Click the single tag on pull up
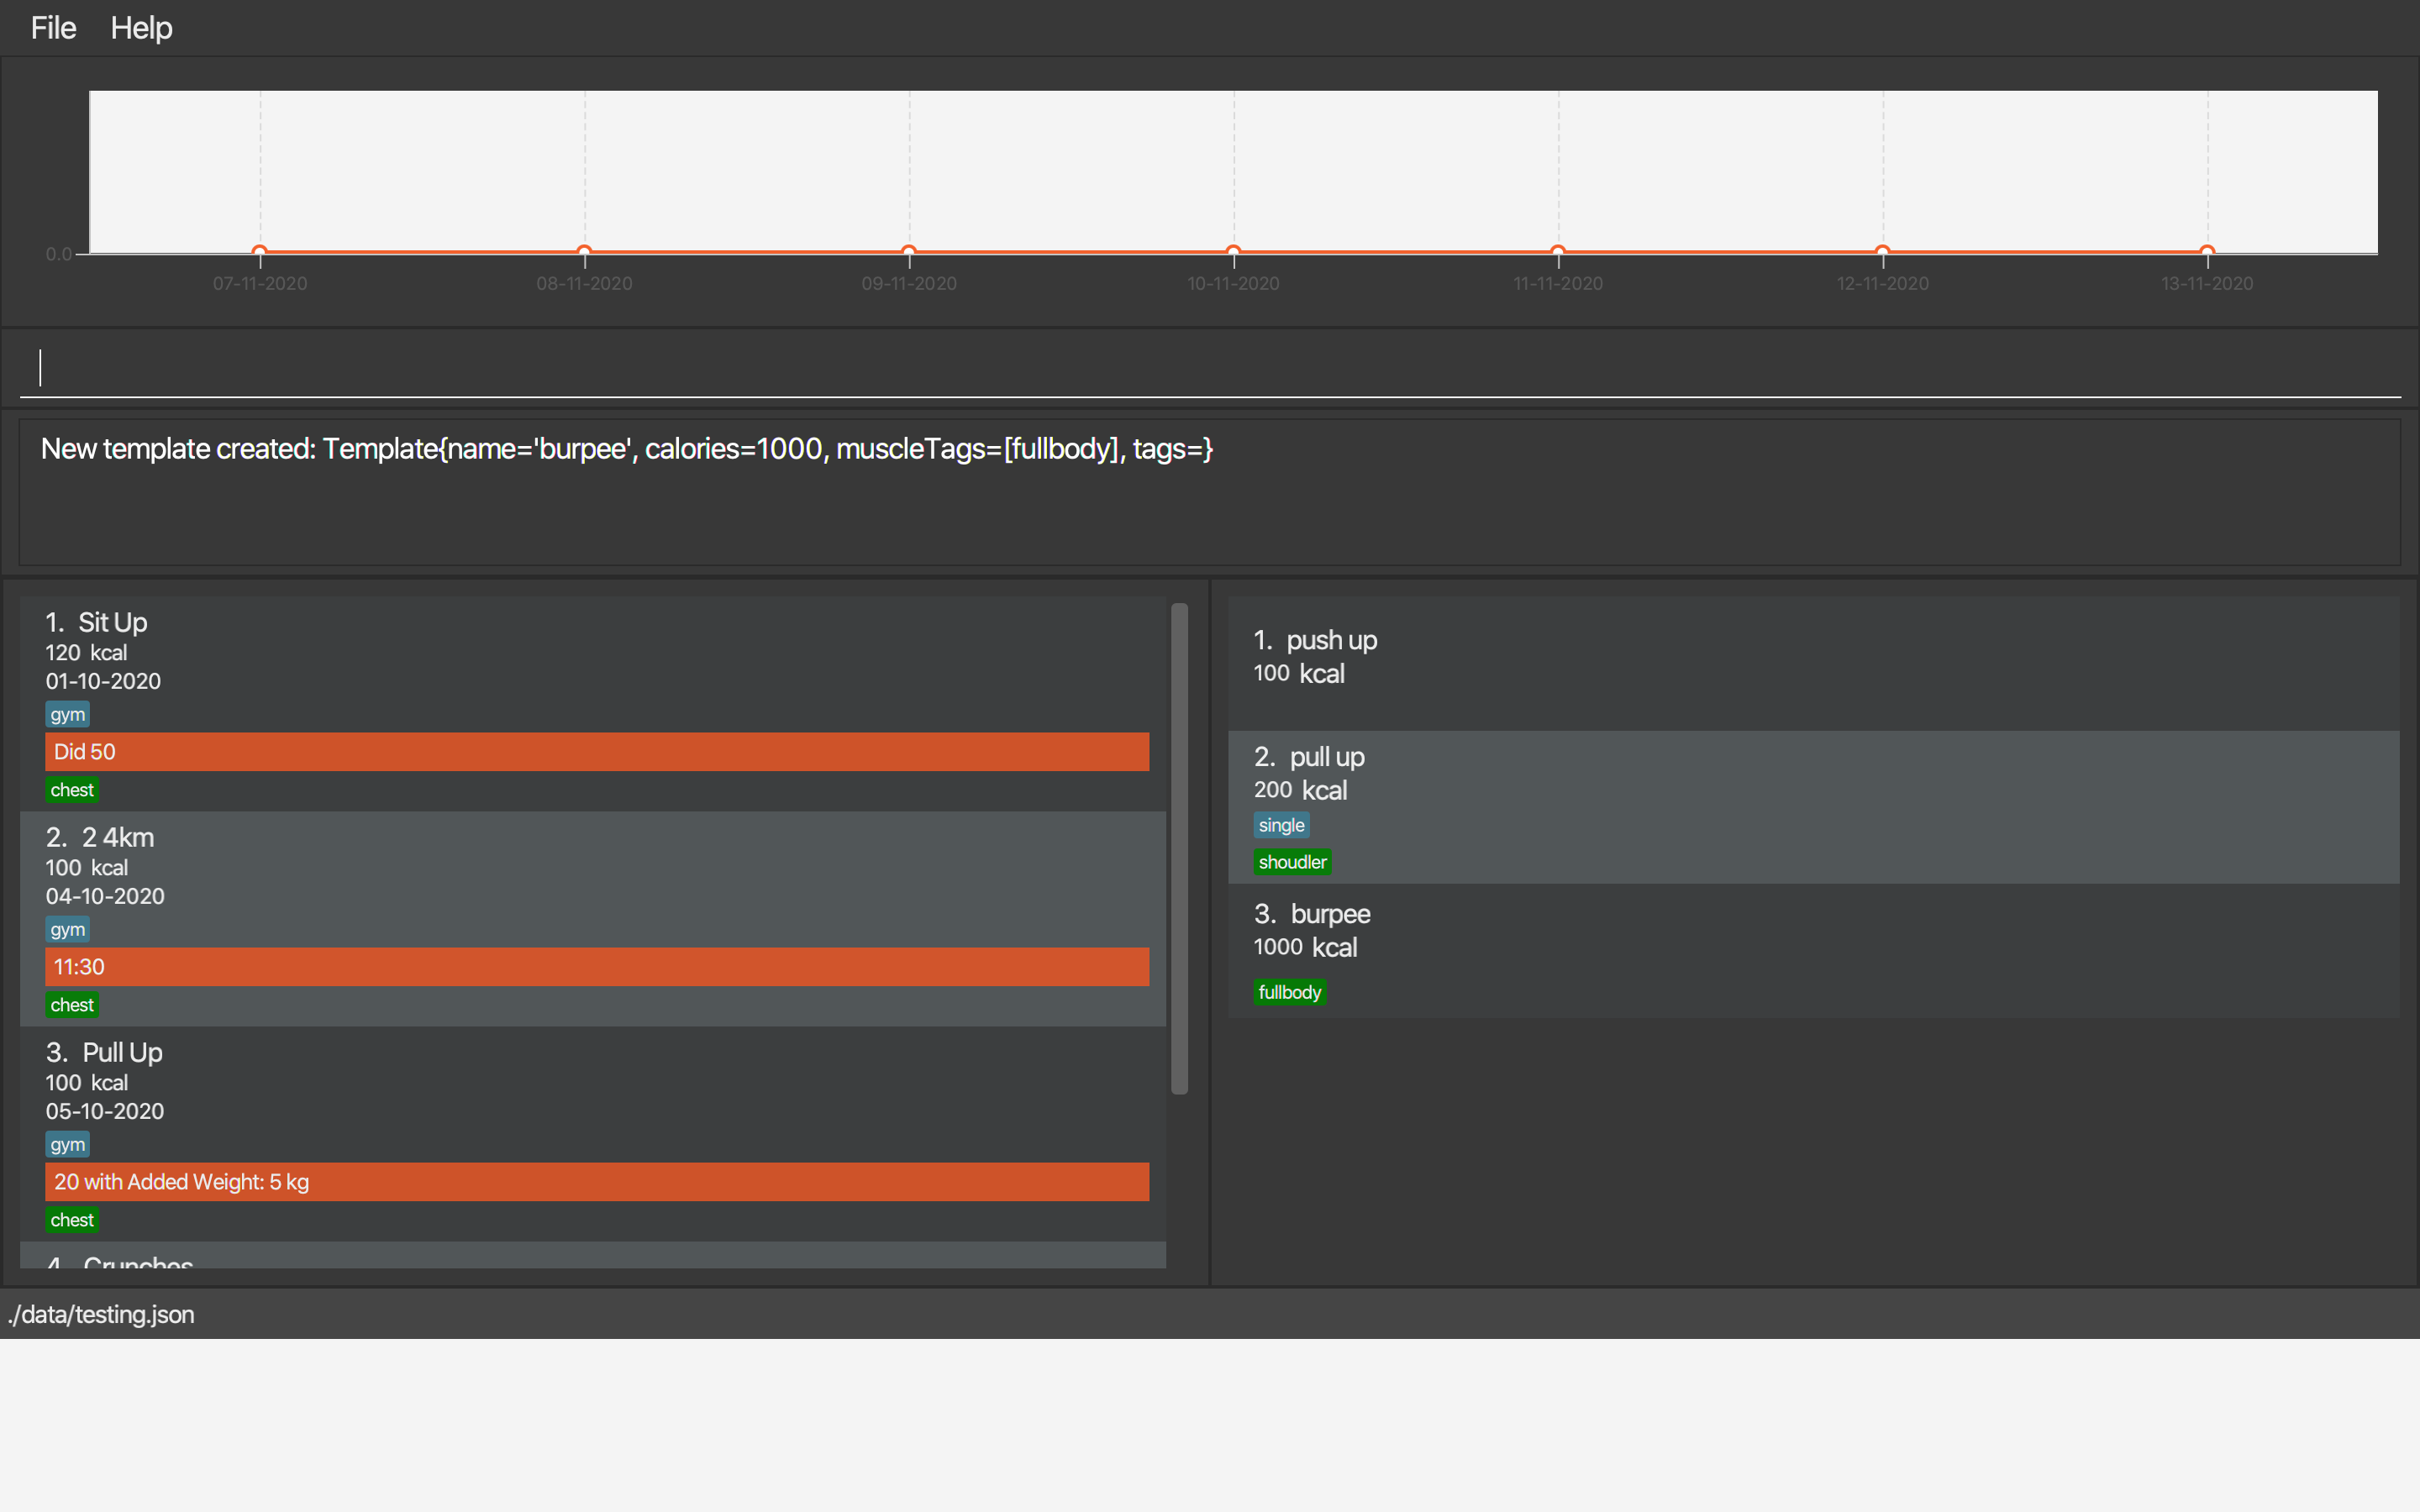The image size is (2420, 1512). [1281, 825]
